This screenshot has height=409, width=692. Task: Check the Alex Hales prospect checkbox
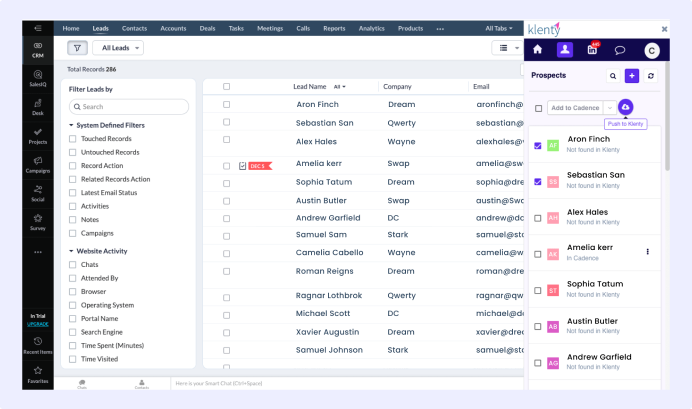(539, 217)
